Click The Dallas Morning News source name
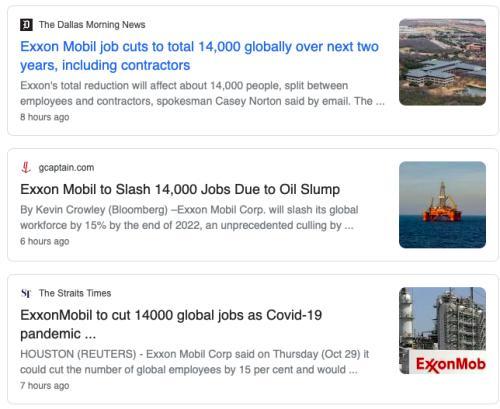This screenshot has width=500, height=409. (x=92, y=25)
